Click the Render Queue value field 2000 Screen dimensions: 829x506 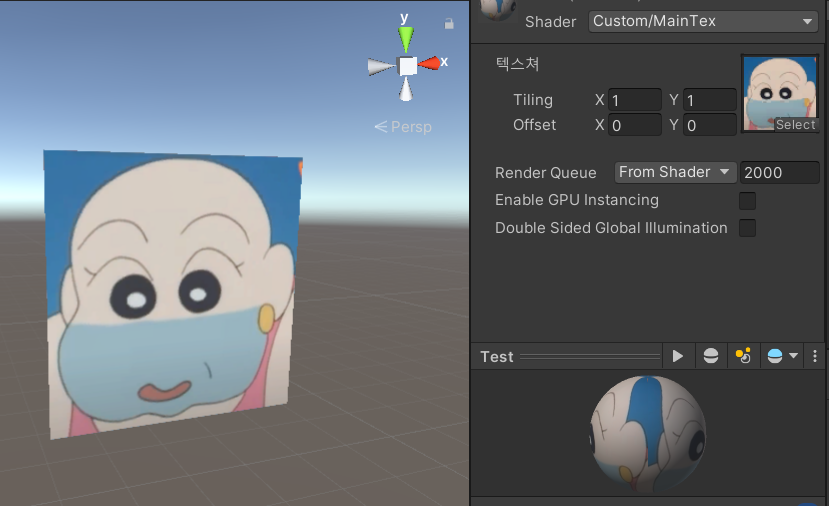click(x=780, y=172)
